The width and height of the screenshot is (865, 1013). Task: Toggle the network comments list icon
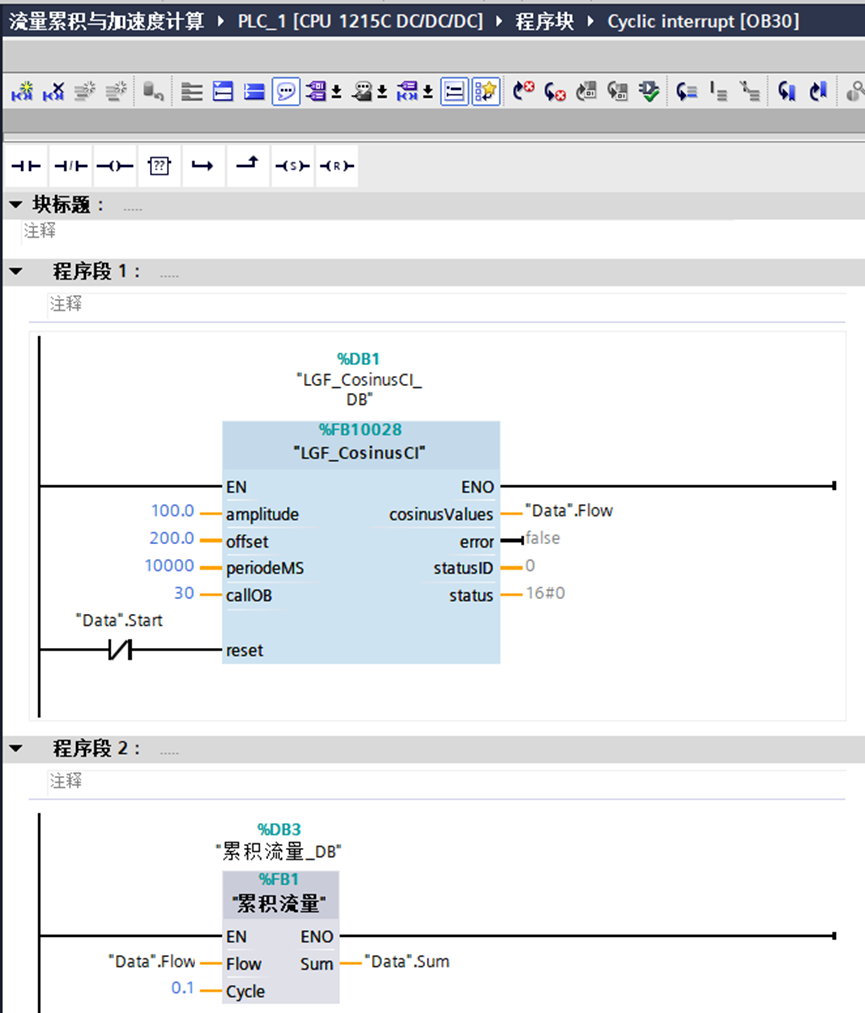point(454,92)
